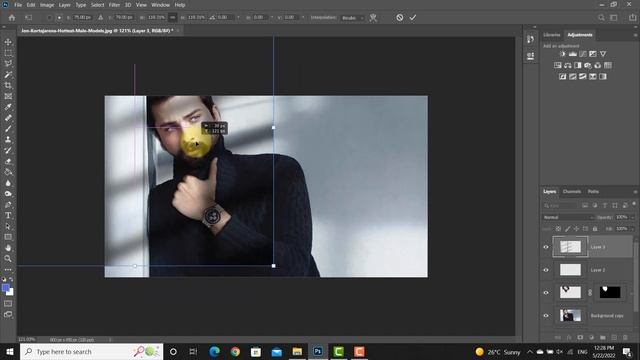The image size is (640, 360).
Task: Toggle visibility of the masked layer
Action: (546, 293)
